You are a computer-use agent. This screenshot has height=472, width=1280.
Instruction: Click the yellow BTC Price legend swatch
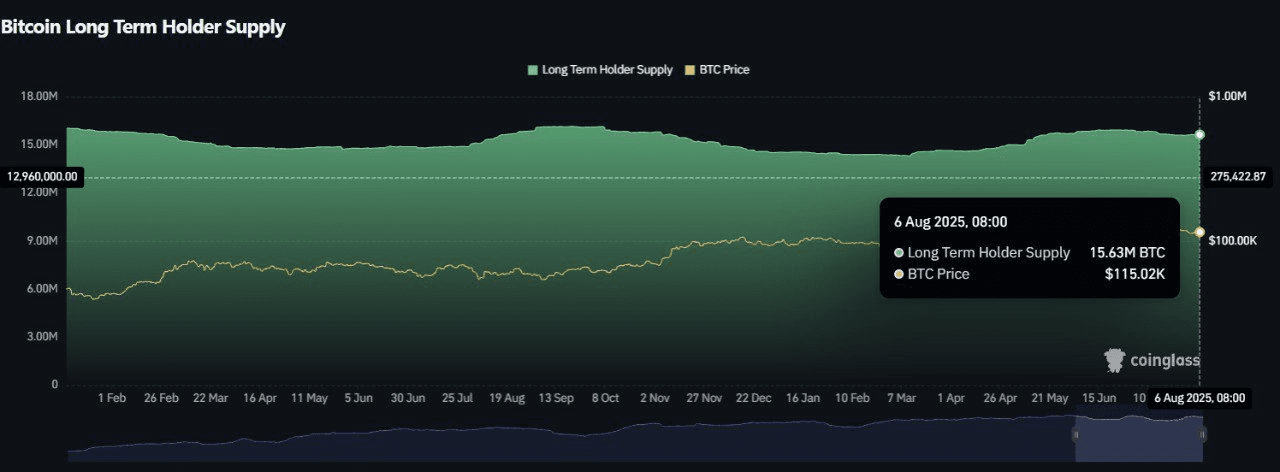pyautogui.click(x=689, y=70)
